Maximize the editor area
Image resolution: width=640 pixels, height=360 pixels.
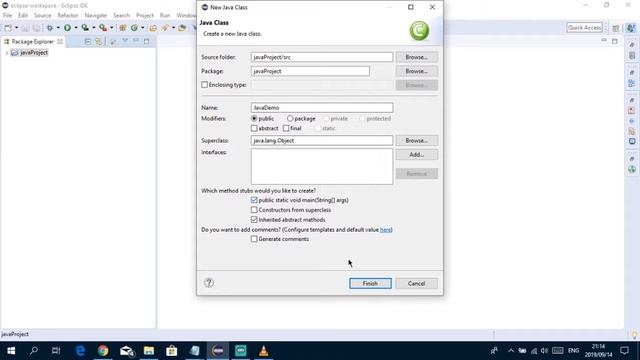tap(615, 41)
